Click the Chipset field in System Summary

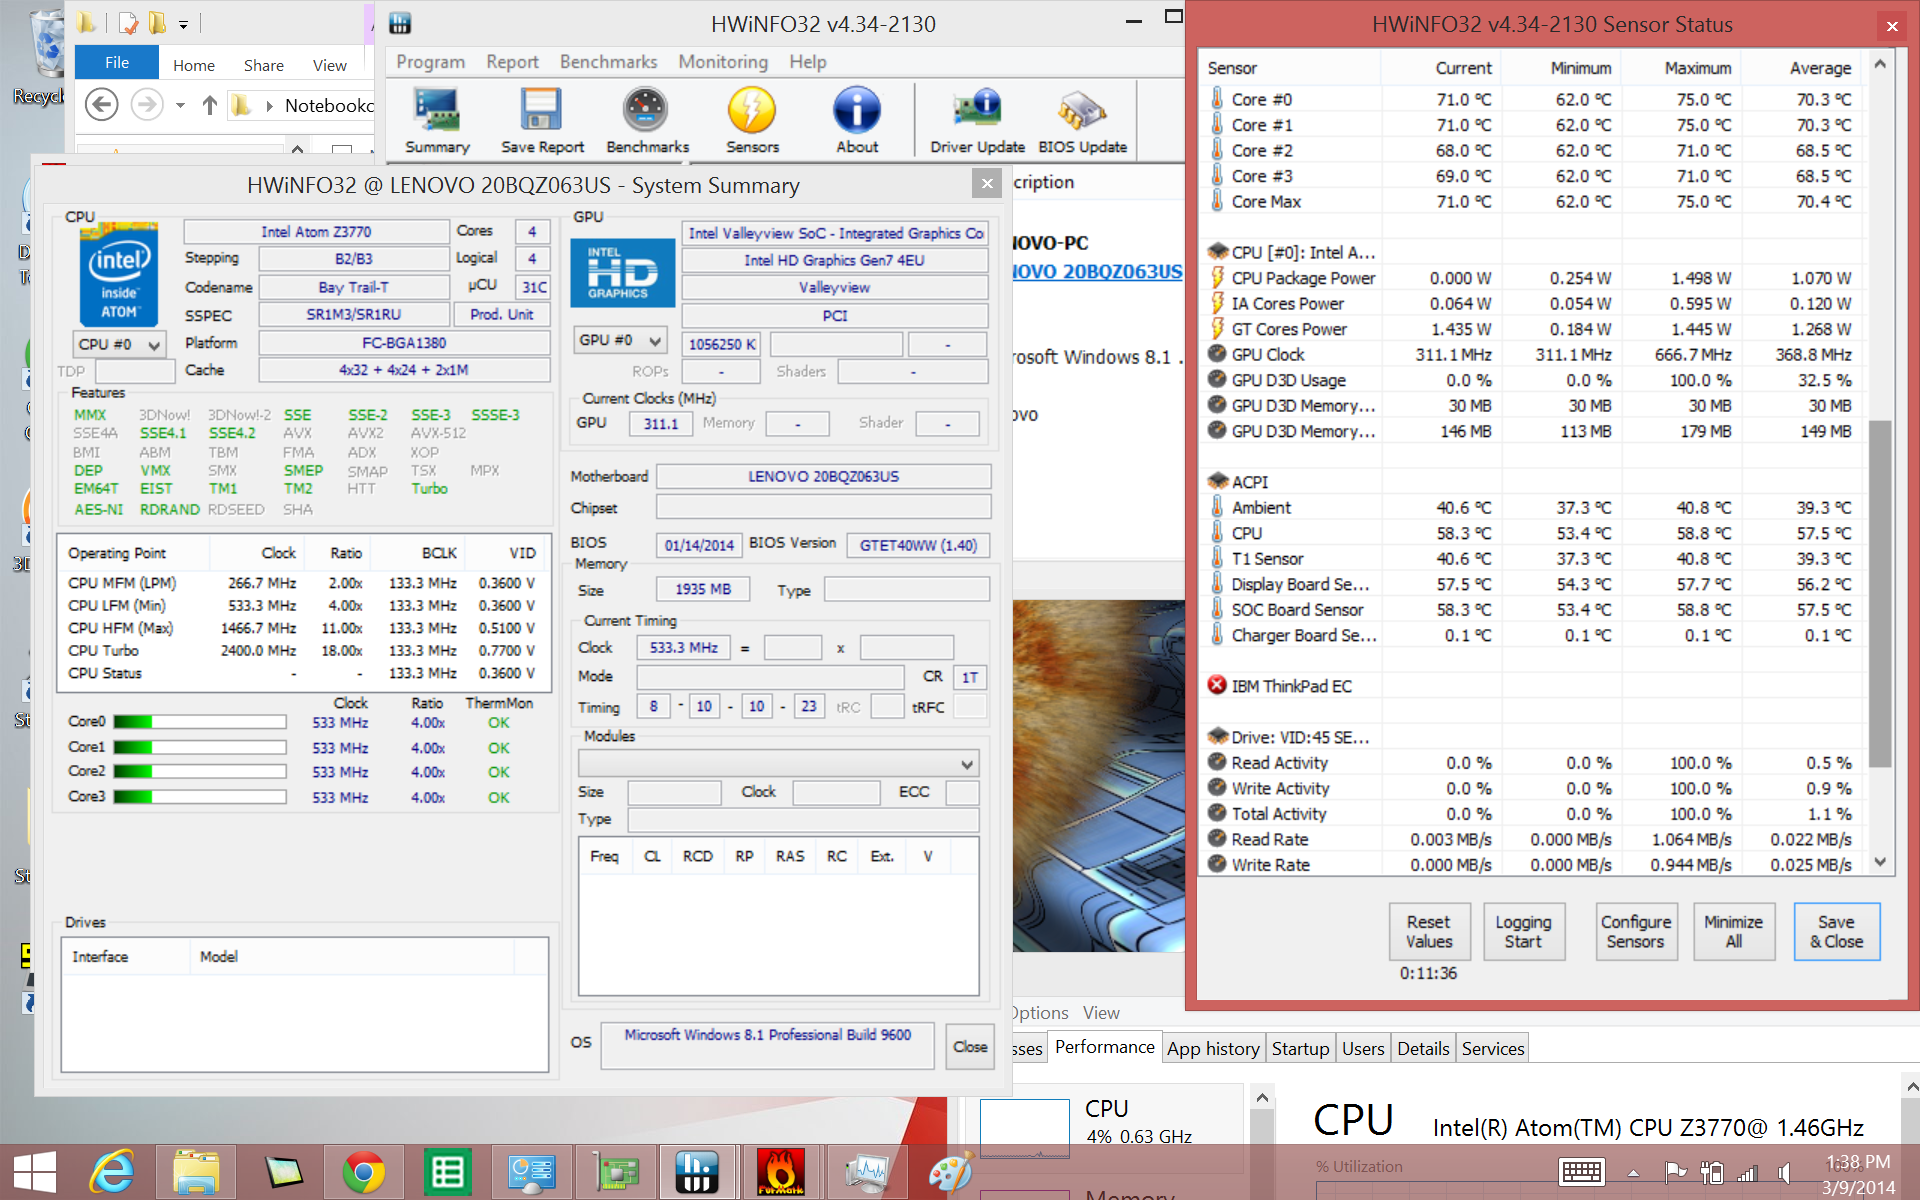[823, 507]
